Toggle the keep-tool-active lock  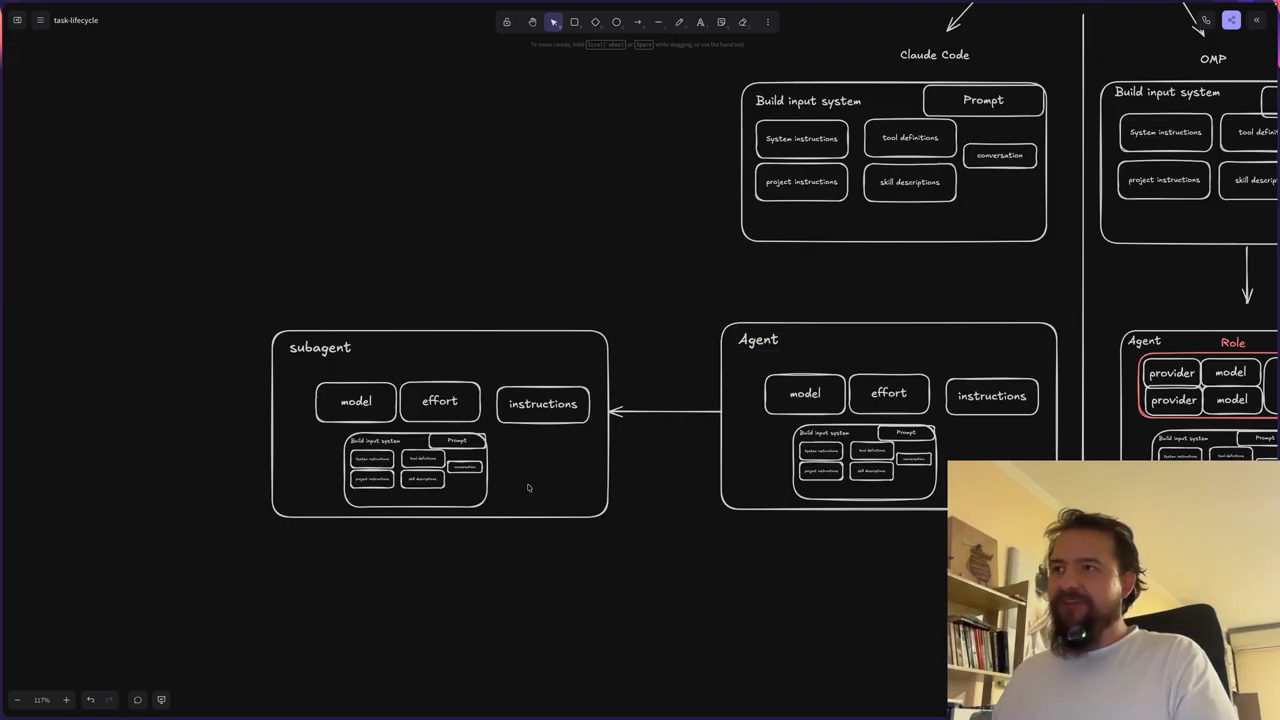[507, 22]
